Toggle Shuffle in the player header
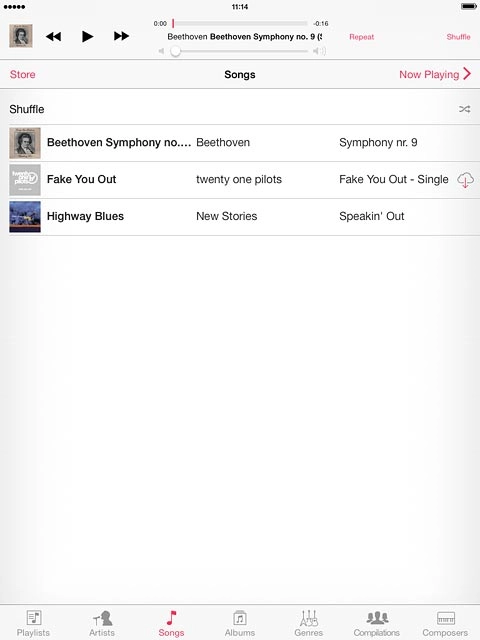The image size is (480, 640). 458,37
